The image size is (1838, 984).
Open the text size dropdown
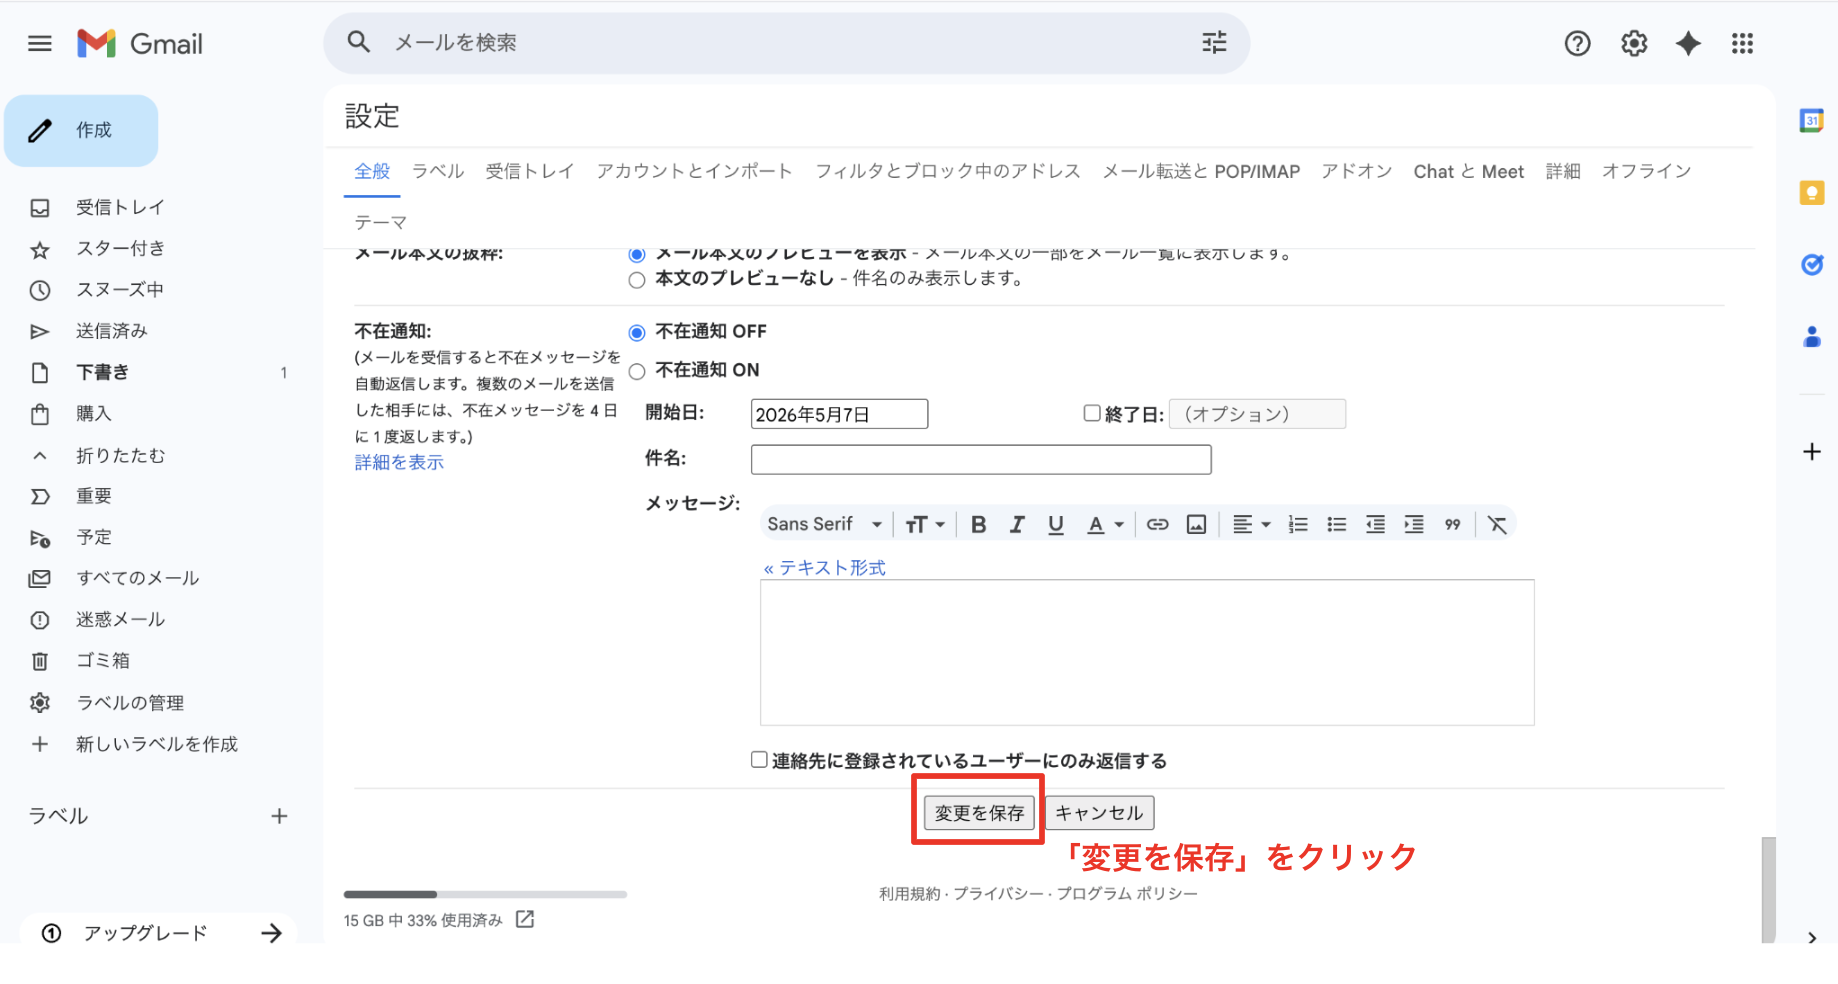click(x=924, y=524)
